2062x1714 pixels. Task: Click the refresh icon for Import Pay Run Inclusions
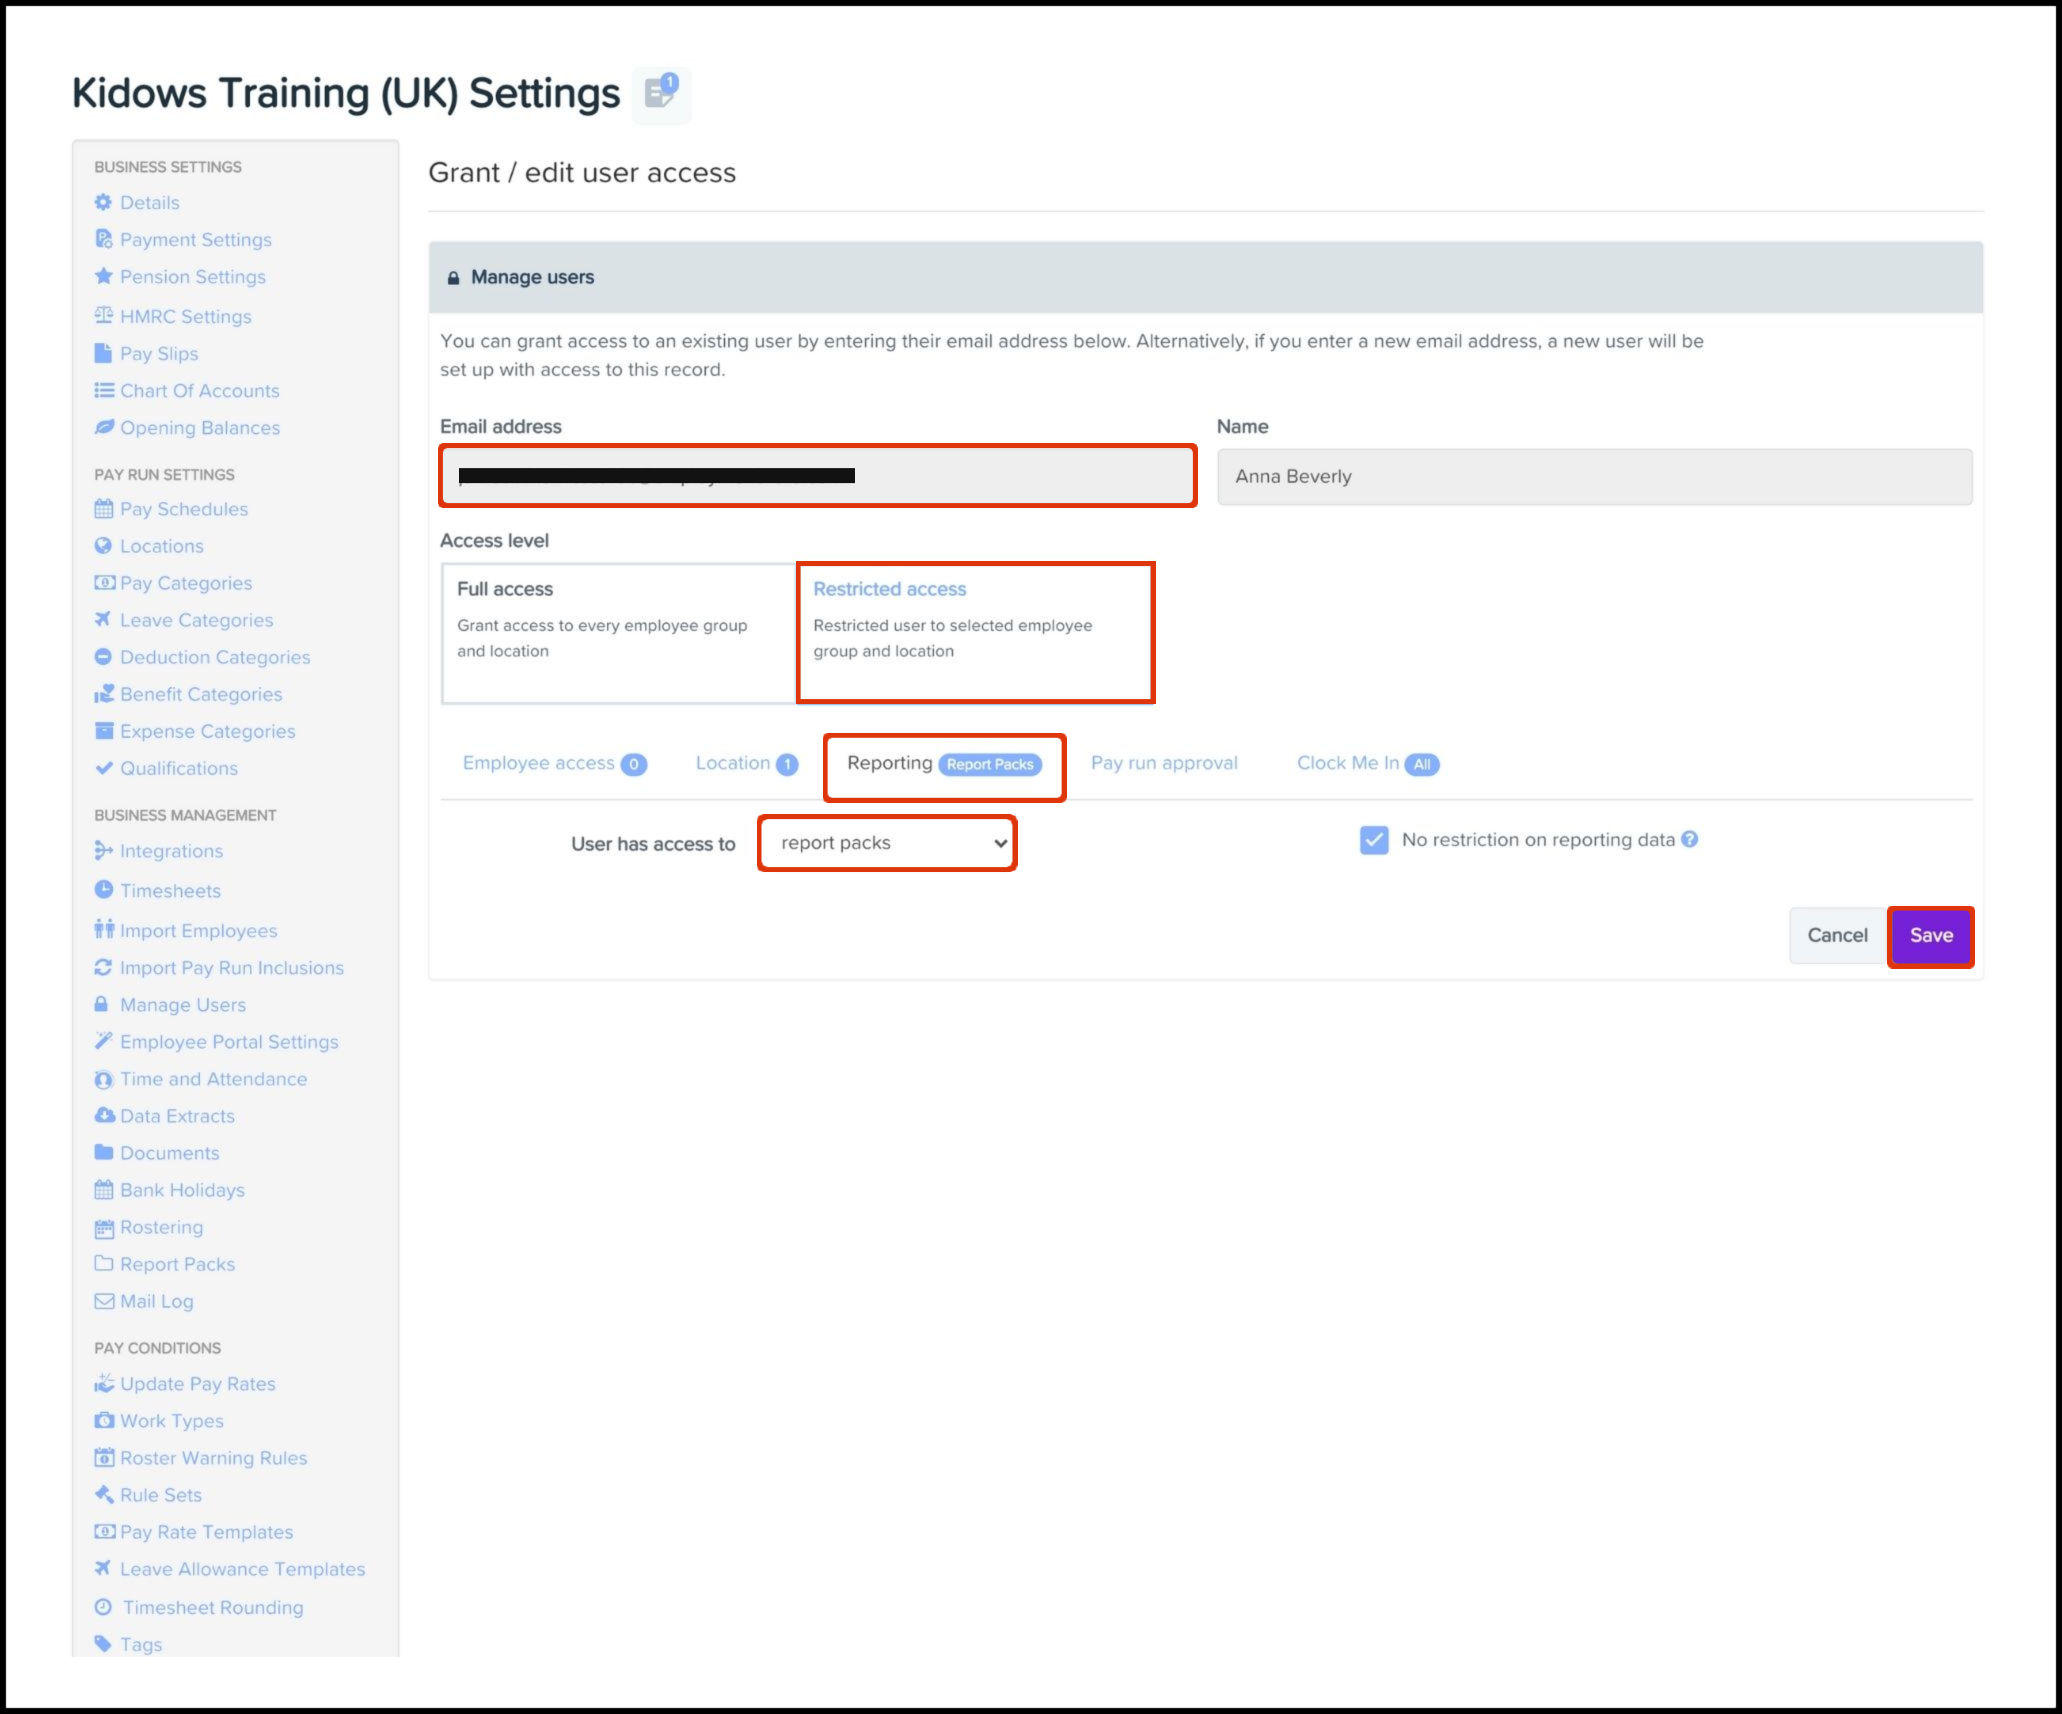pos(103,967)
